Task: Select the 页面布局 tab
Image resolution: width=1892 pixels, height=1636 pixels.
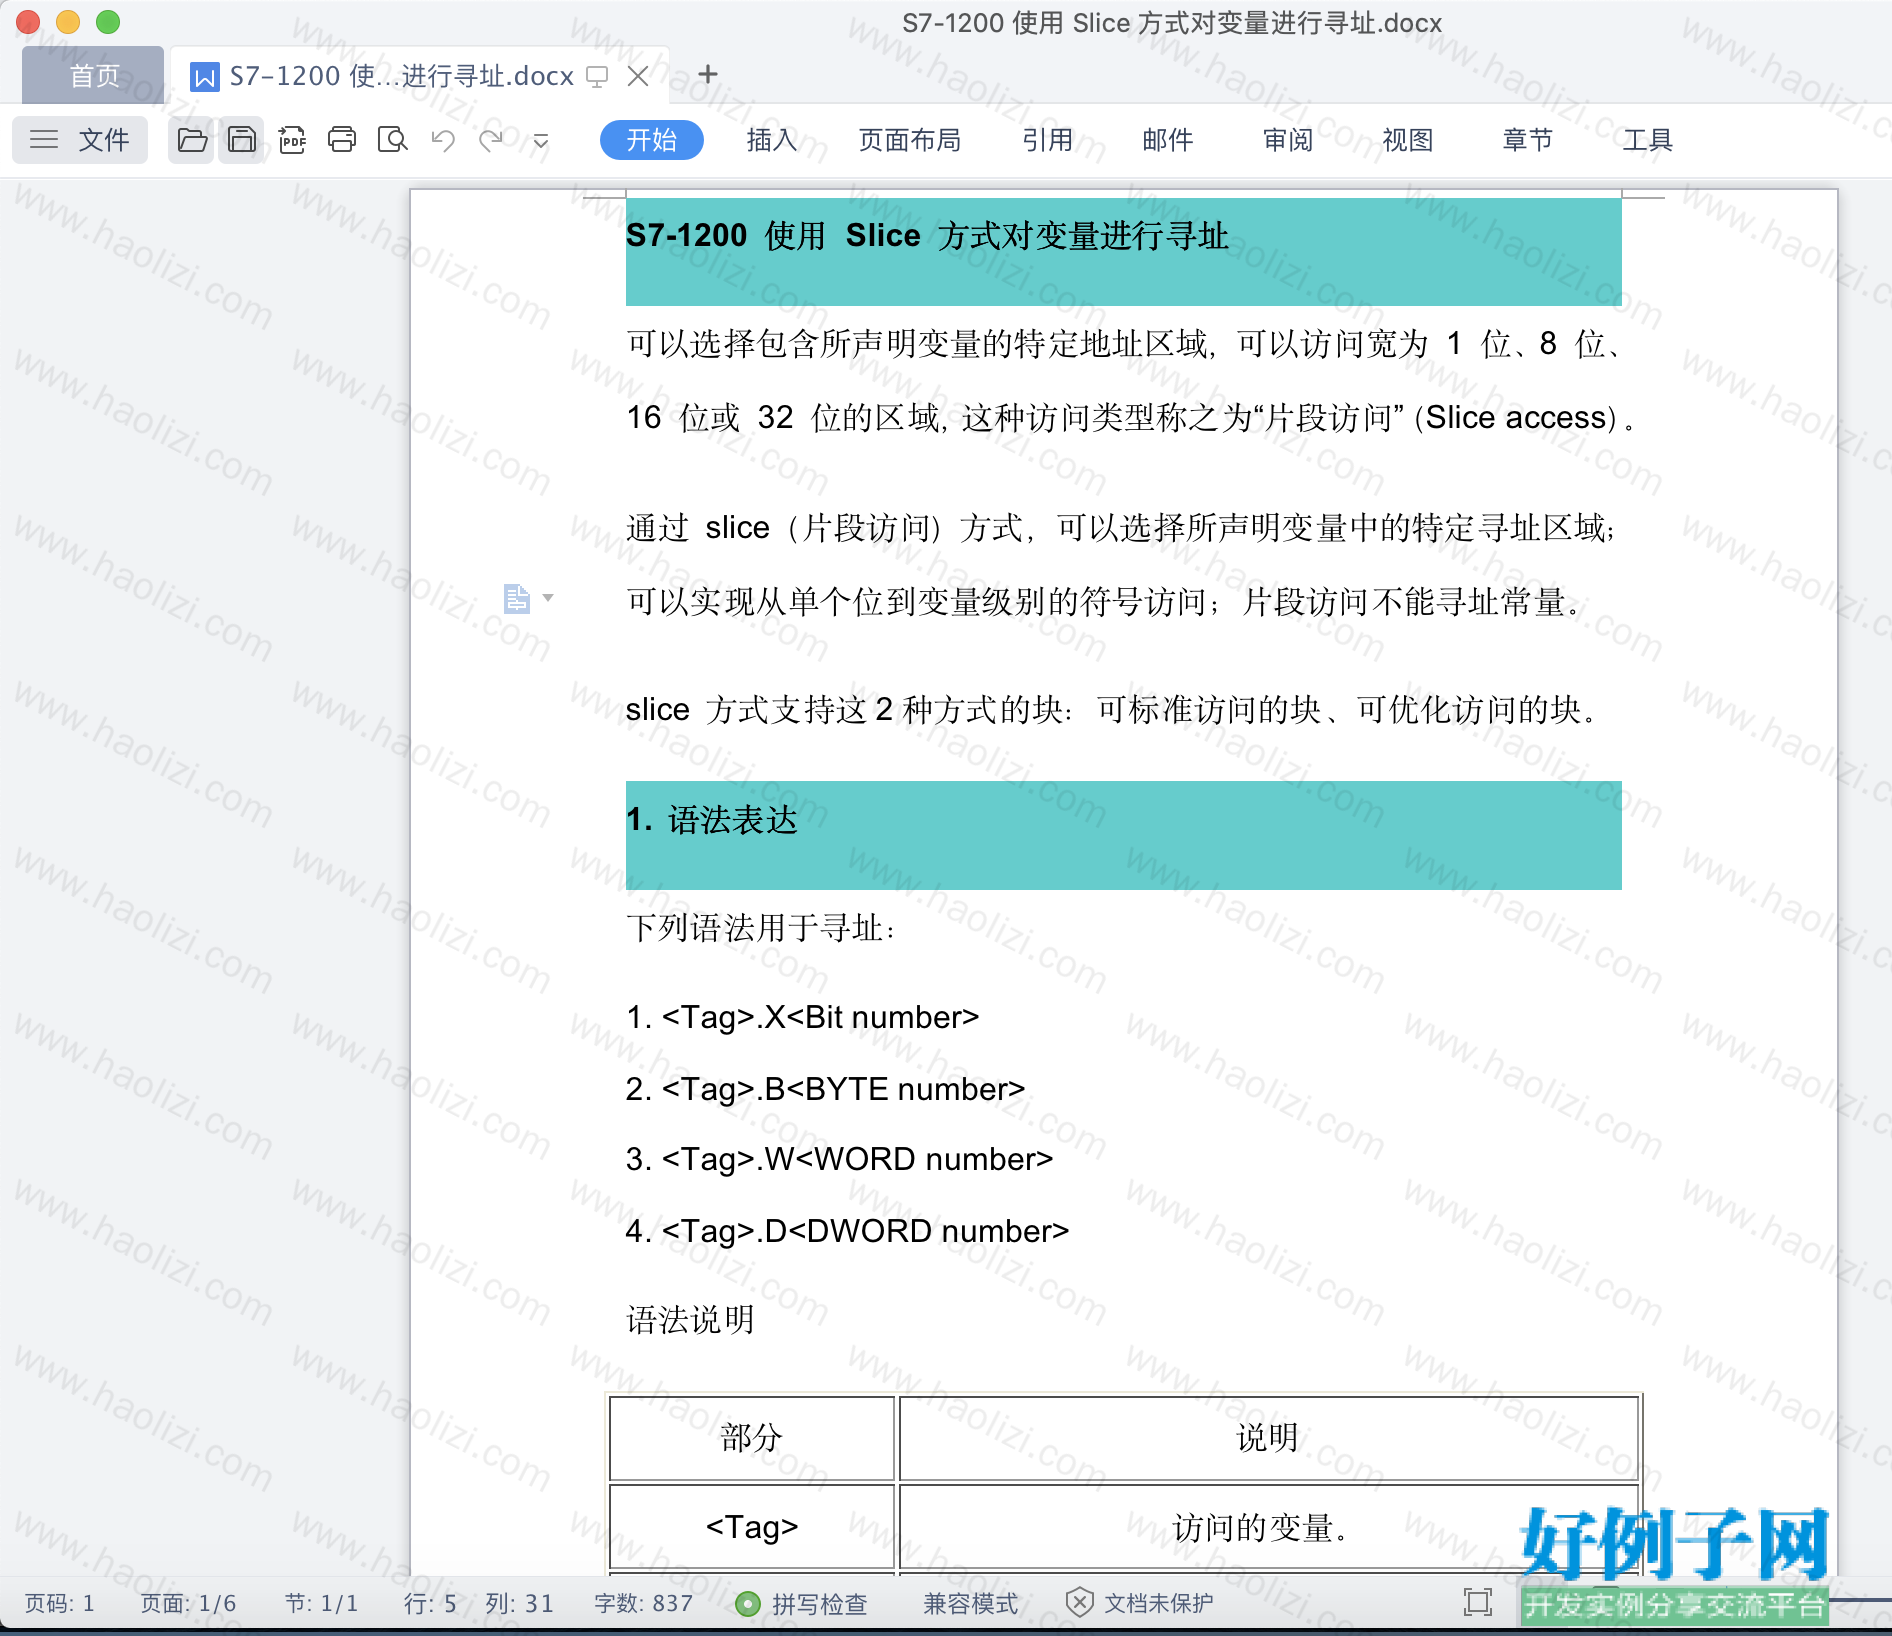Action: [x=910, y=140]
